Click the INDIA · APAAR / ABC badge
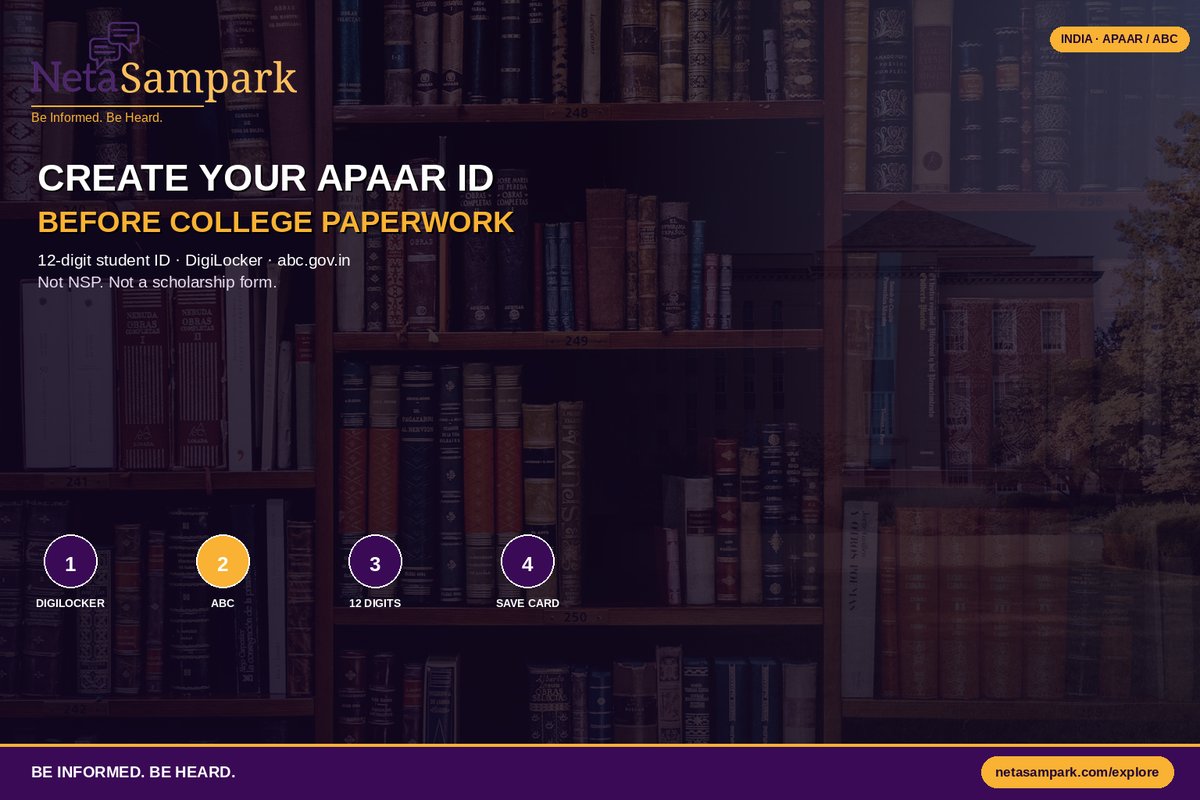Screen dimensions: 1200x800 tap(1118, 39)
